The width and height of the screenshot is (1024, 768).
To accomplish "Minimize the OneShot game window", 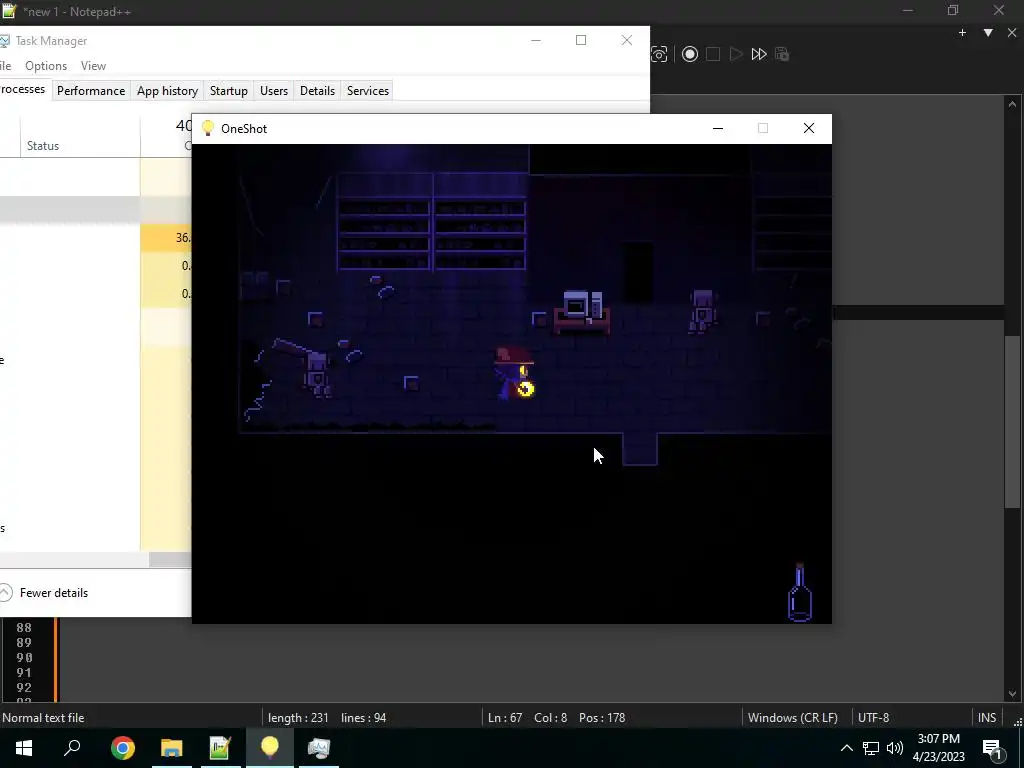I will [718, 128].
